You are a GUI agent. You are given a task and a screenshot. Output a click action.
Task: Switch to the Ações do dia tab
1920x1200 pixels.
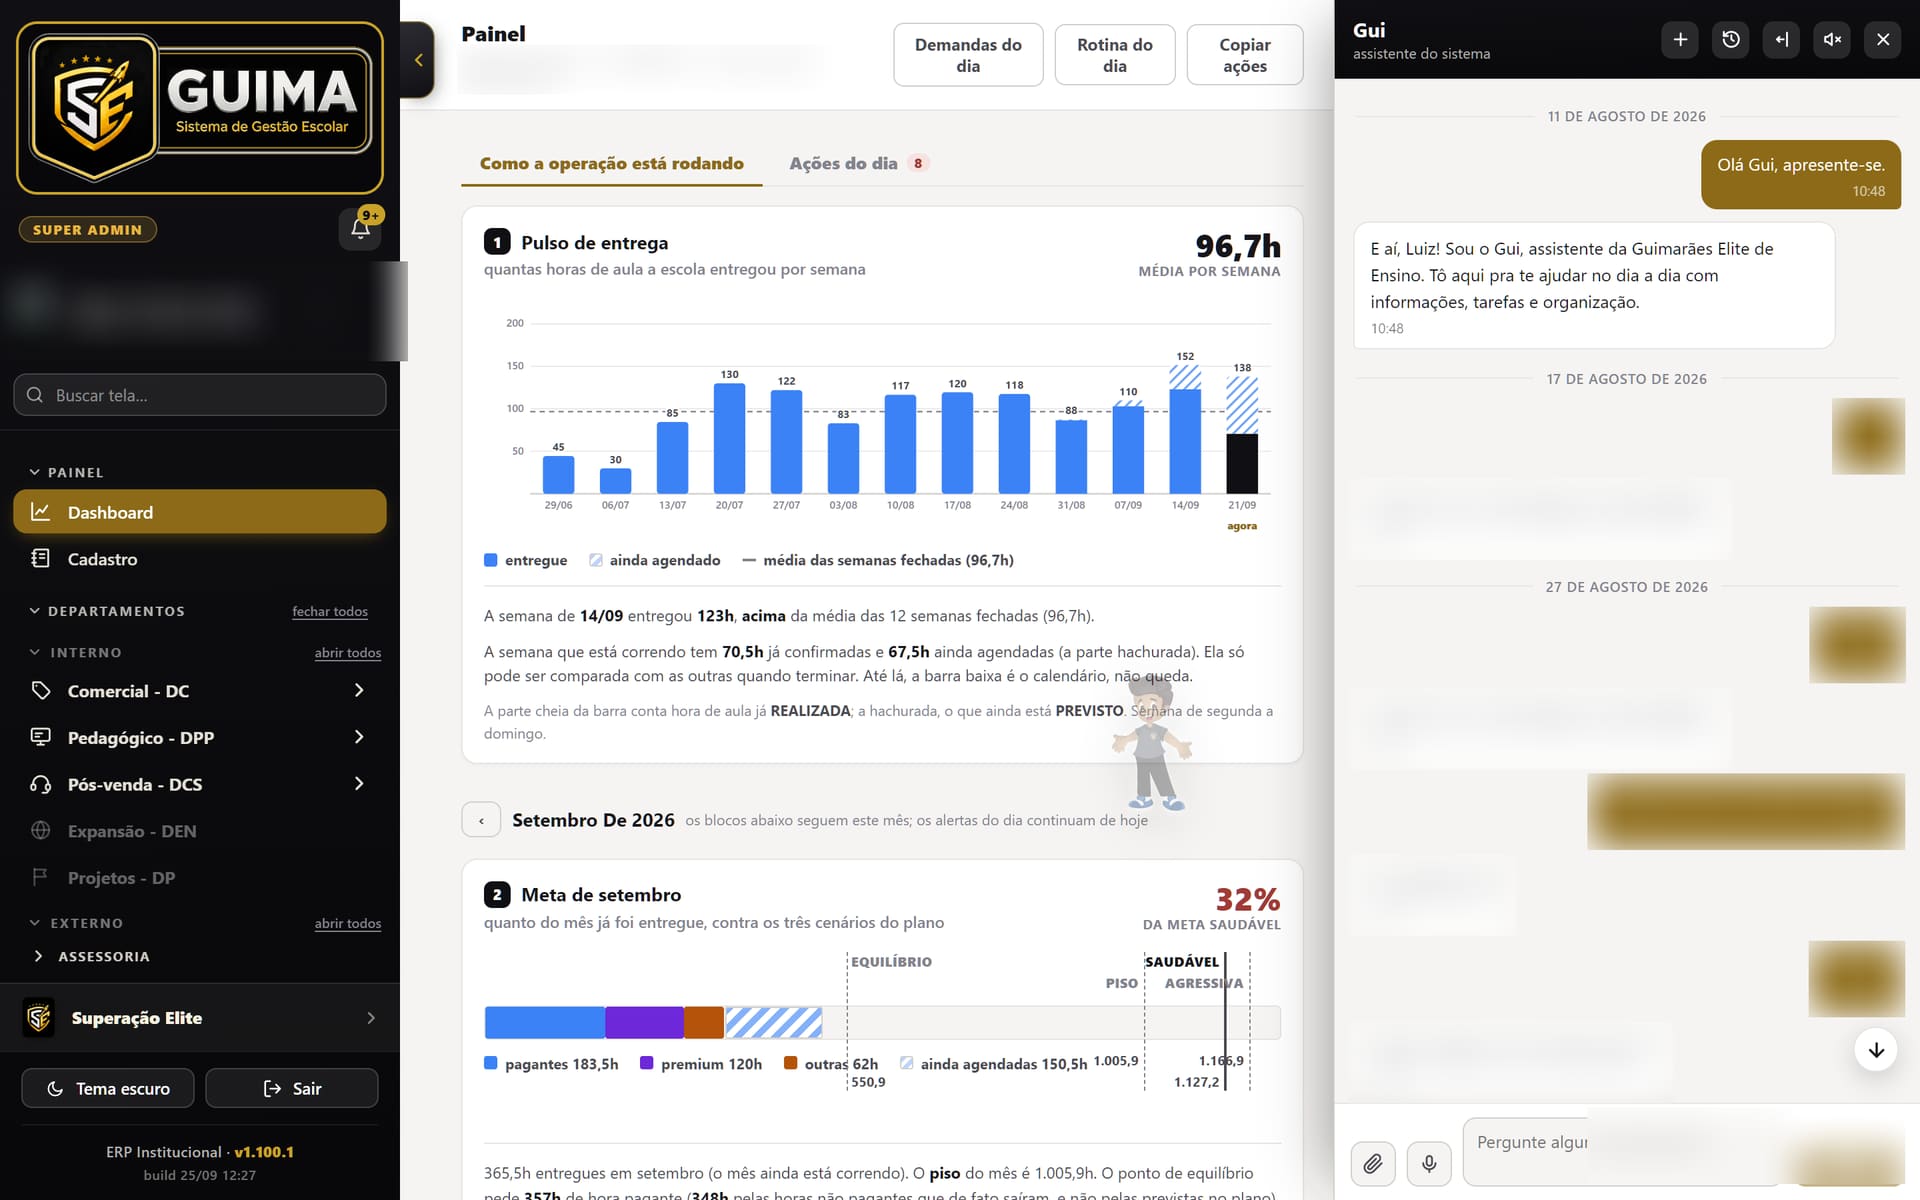pos(859,164)
